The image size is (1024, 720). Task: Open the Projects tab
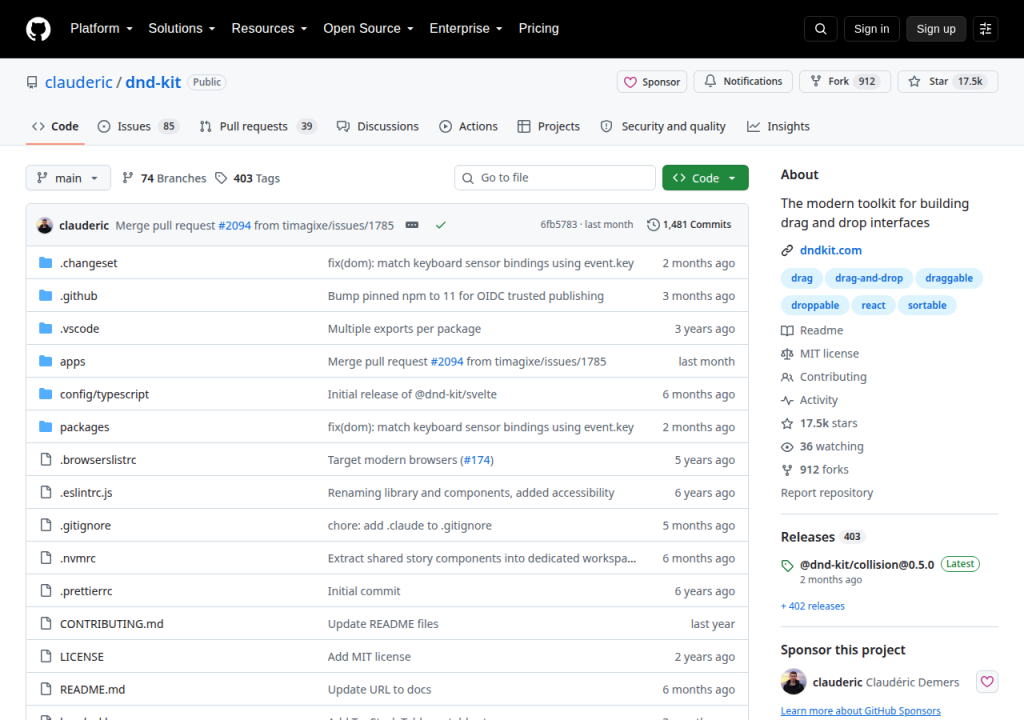549,126
